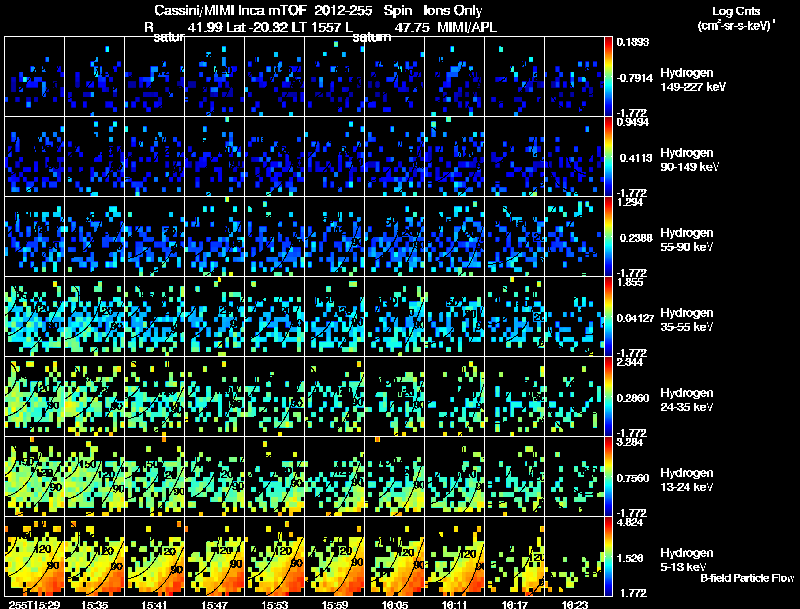Click the colorbar value 3.284
The width and height of the screenshot is (800, 609).
630,442
